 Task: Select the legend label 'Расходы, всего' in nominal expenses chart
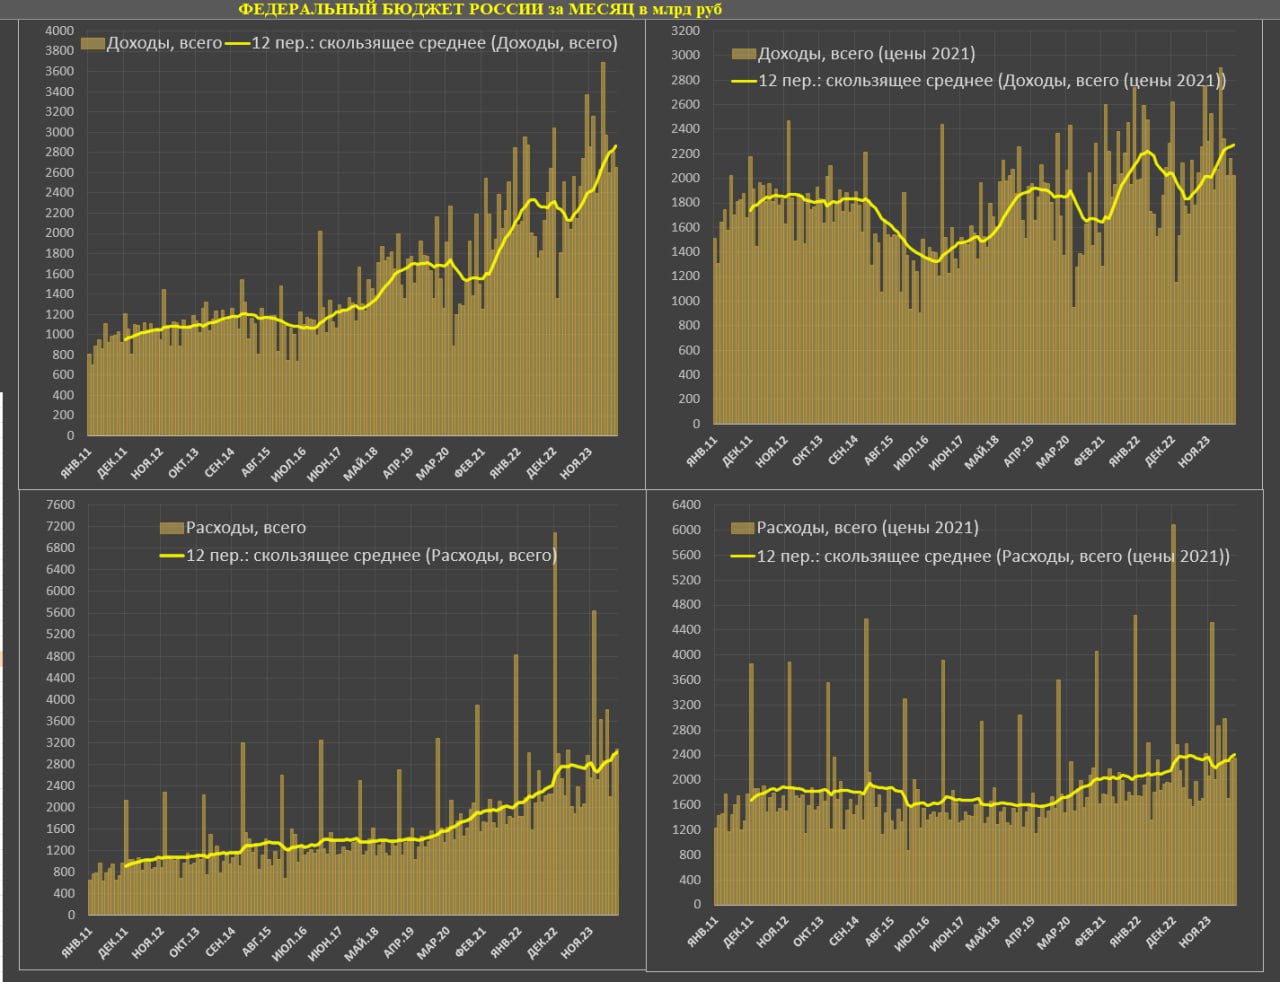point(246,528)
